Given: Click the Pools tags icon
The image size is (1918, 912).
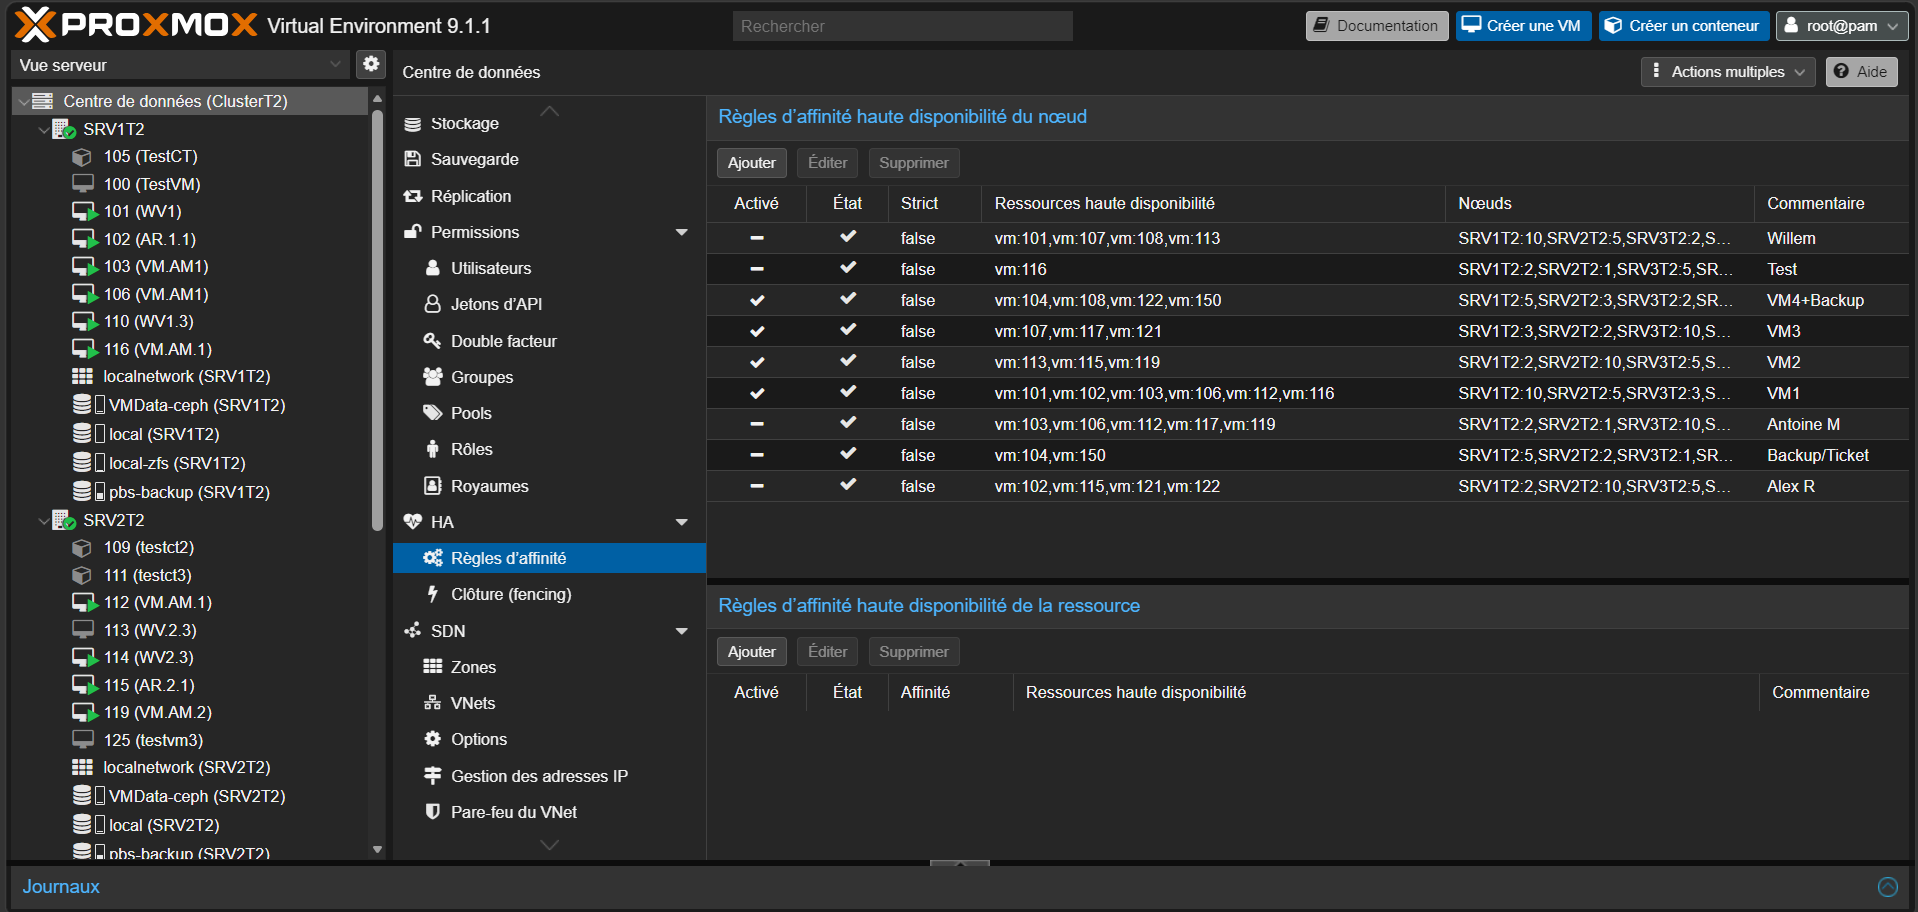Looking at the screenshot, I should [432, 413].
